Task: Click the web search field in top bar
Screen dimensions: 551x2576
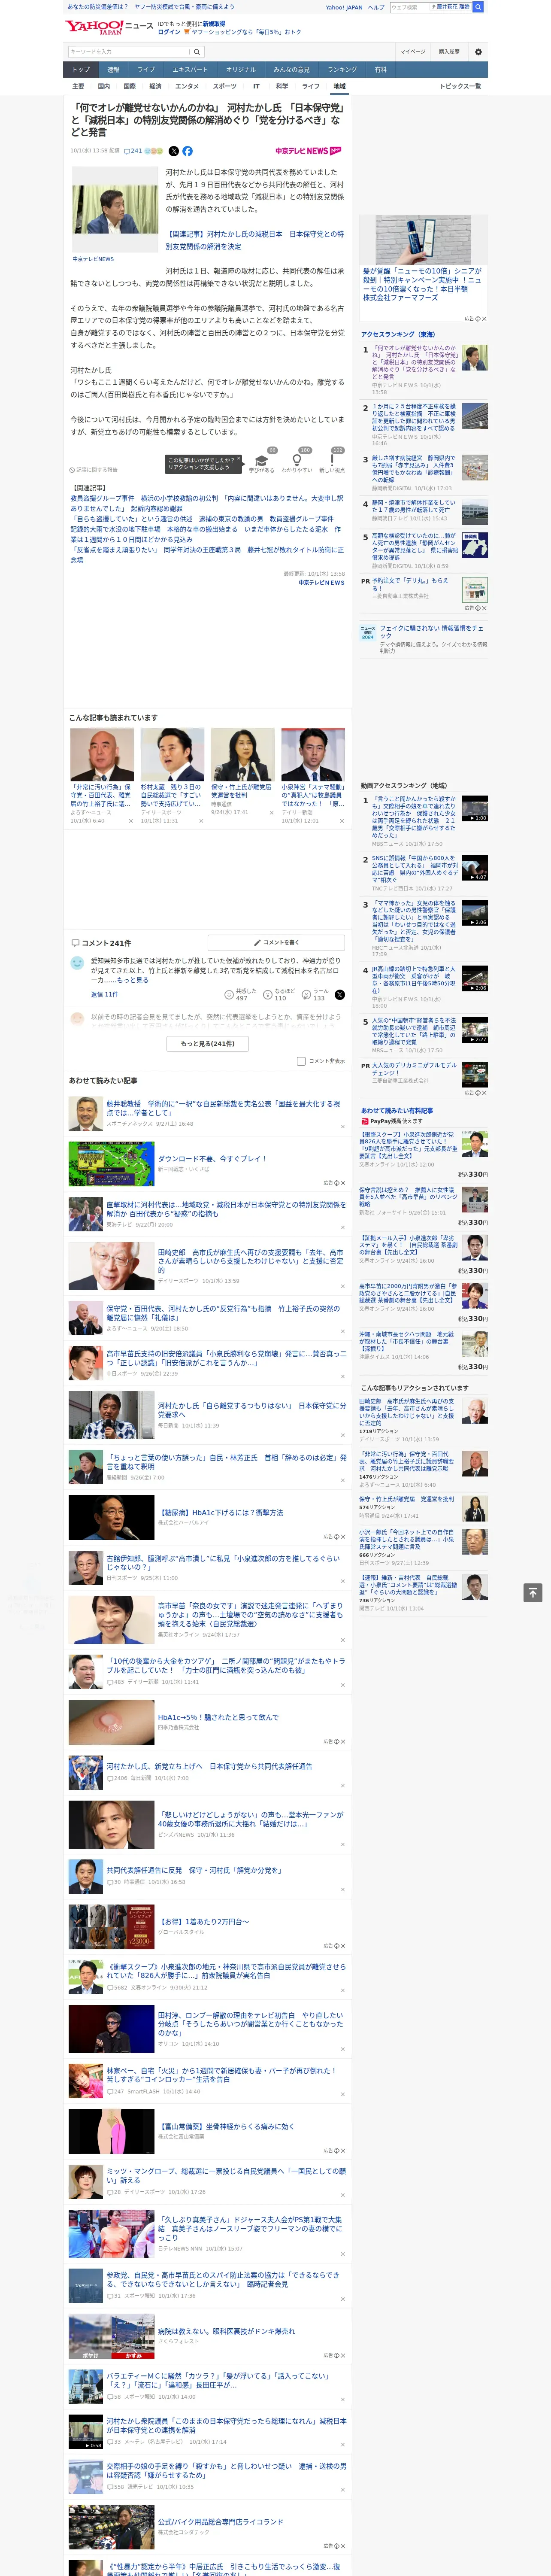Action: (x=409, y=7)
